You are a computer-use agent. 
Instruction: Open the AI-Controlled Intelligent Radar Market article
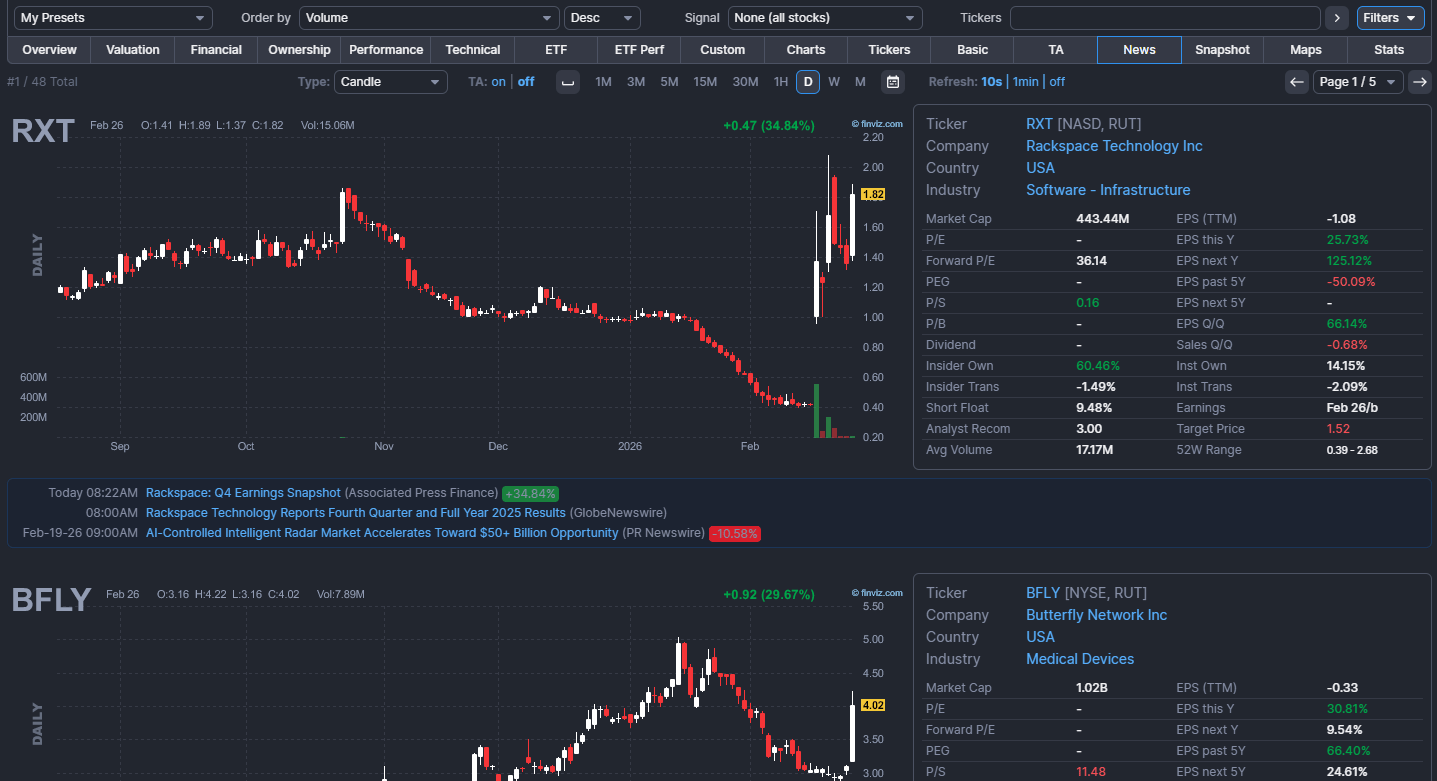pyautogui.click(x=382, y=533)
